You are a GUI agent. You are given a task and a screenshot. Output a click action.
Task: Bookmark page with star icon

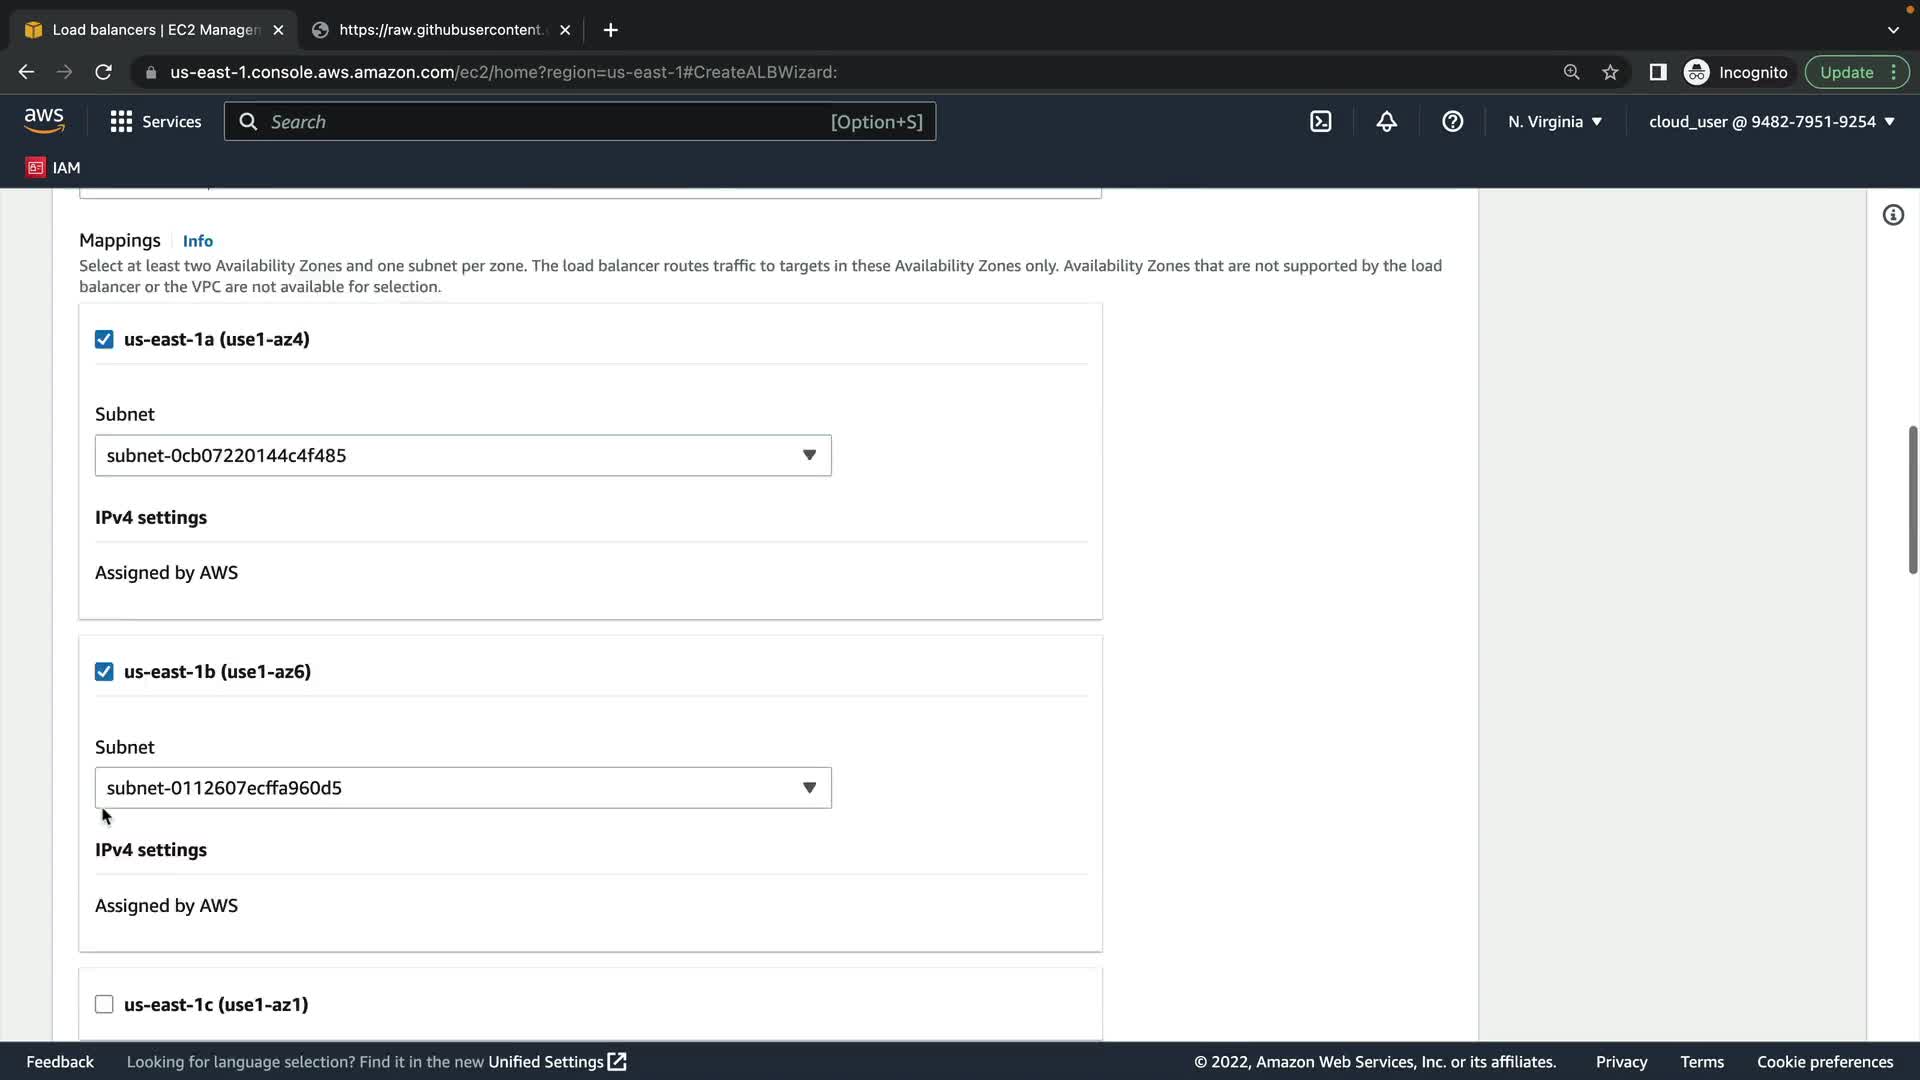pyautogui.click(x=1610, y=72)
